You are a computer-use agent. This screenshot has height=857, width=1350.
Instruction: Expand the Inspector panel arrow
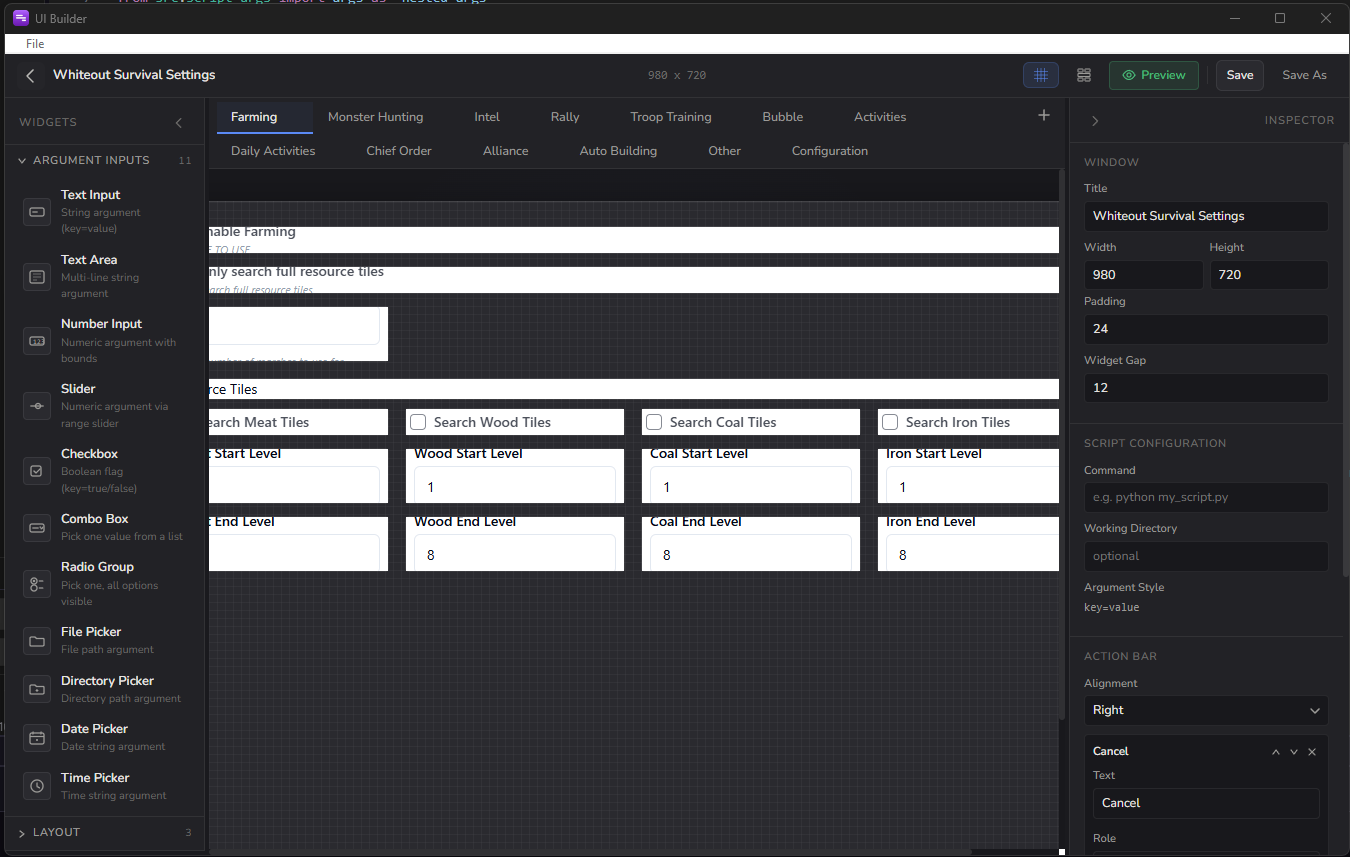click(x=1095, y=121)
